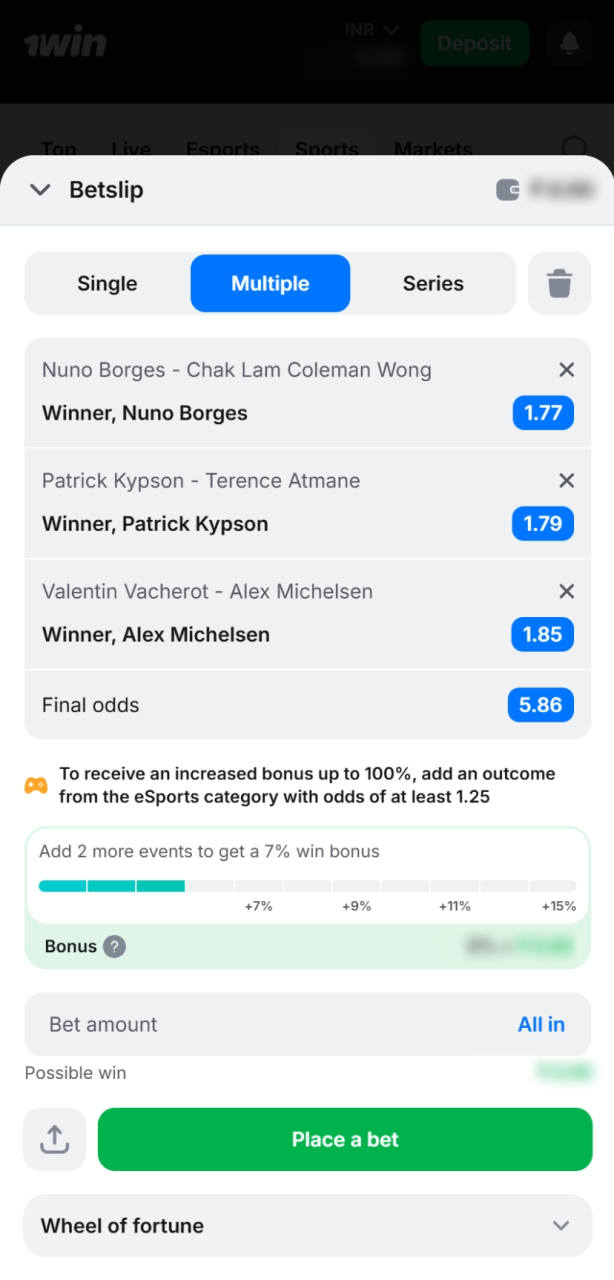Remove the Alex Michelsen selection
The image size is (614, 1280).
[x=566, y=592]
